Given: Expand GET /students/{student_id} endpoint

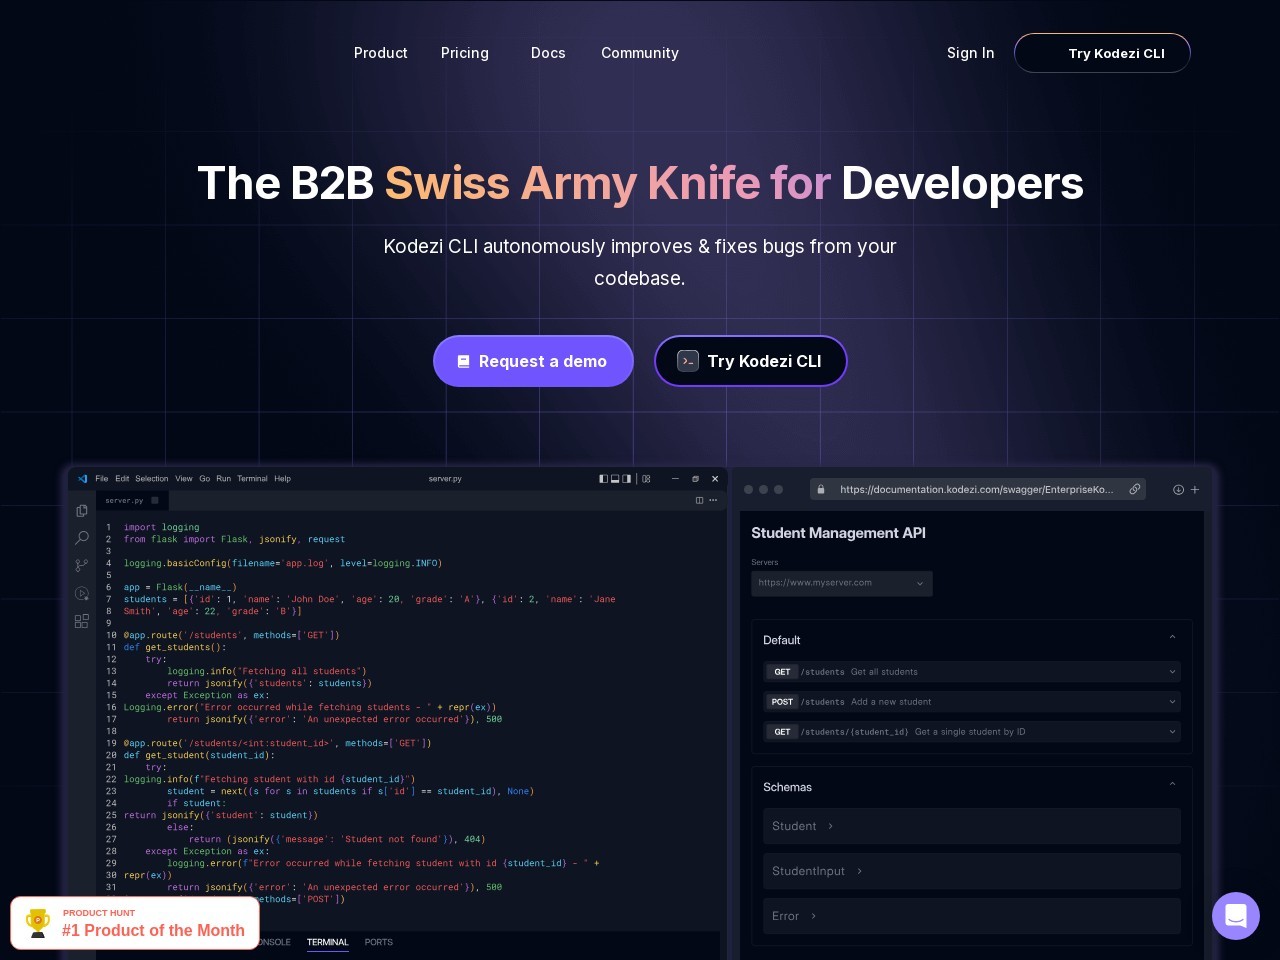Looking at the screenshot, I should 971,732.
